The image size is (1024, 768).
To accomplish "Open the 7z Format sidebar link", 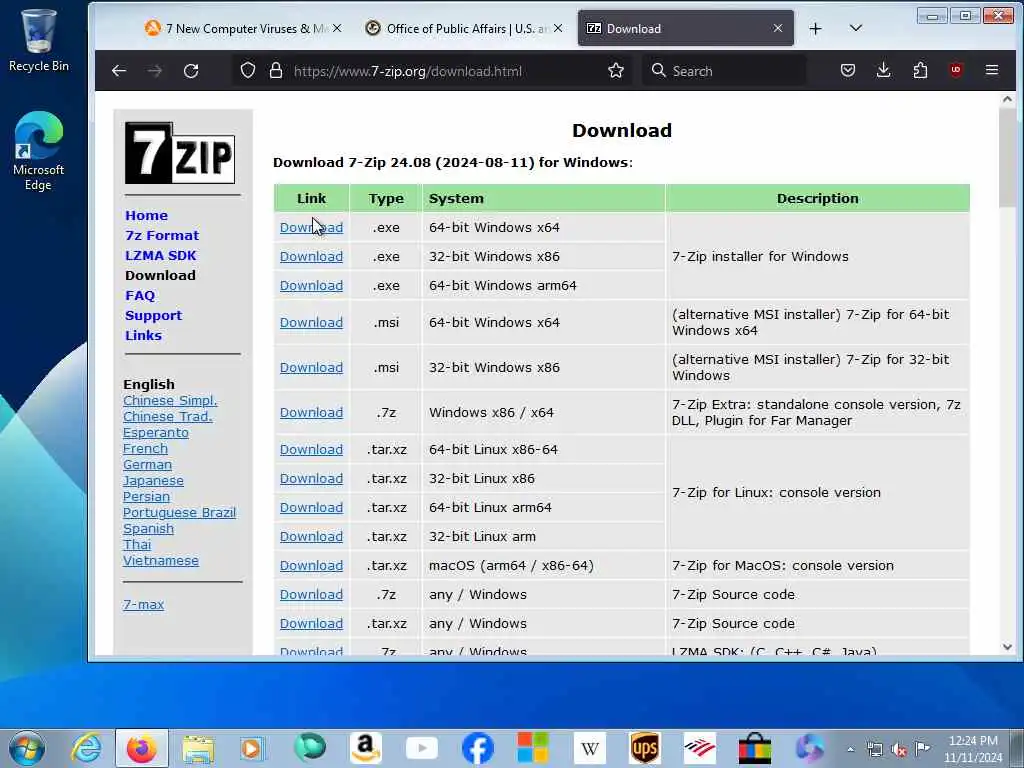I will click(x=162, y=235).
